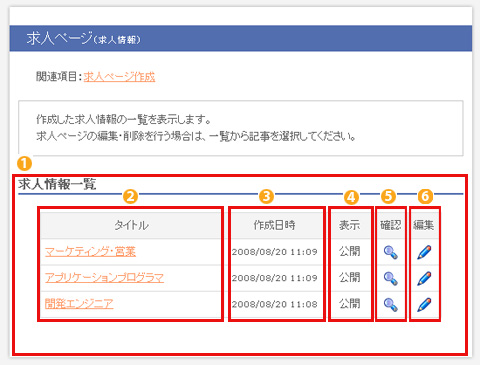Image resolution: width=480 pixels, height=365 pixels.
Task: Edit 開発エンジニア with the pencil icon
Action: [x=424, y=304]
